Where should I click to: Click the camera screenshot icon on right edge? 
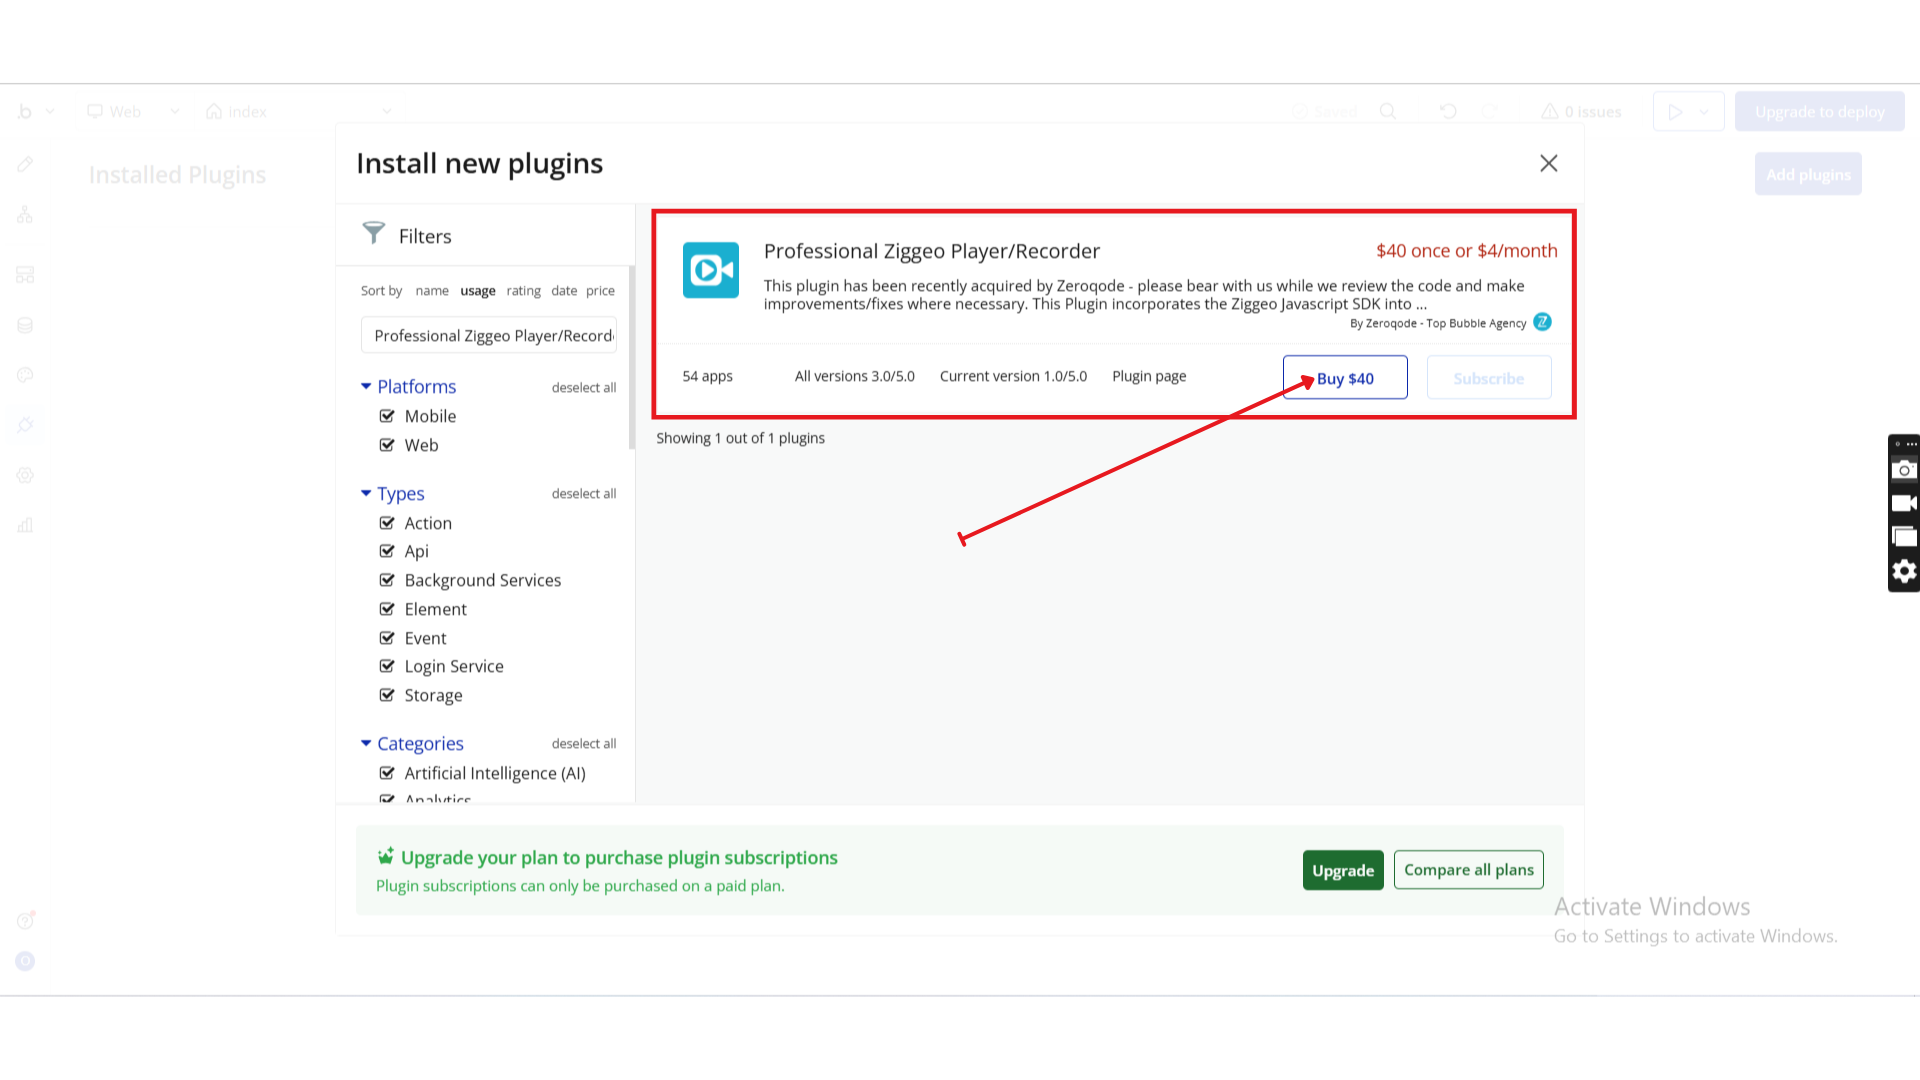click(x=1904, y=470)
